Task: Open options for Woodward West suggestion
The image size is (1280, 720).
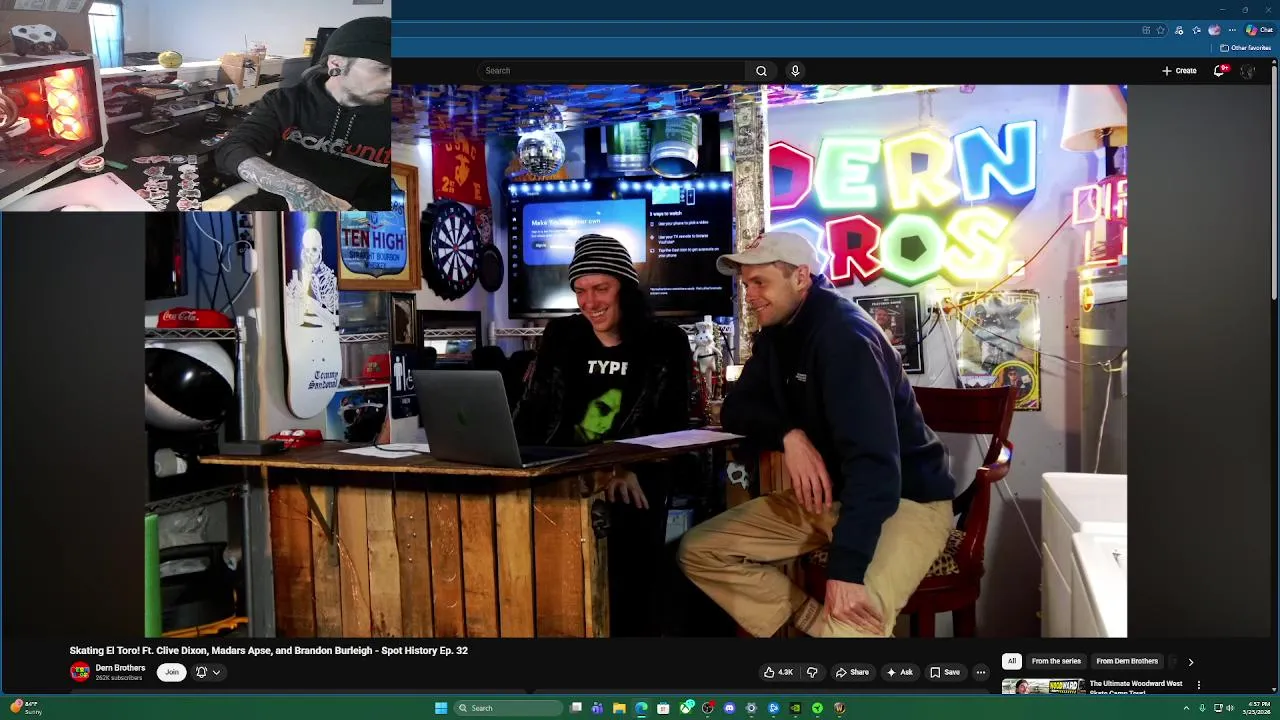Action: 1198,685
